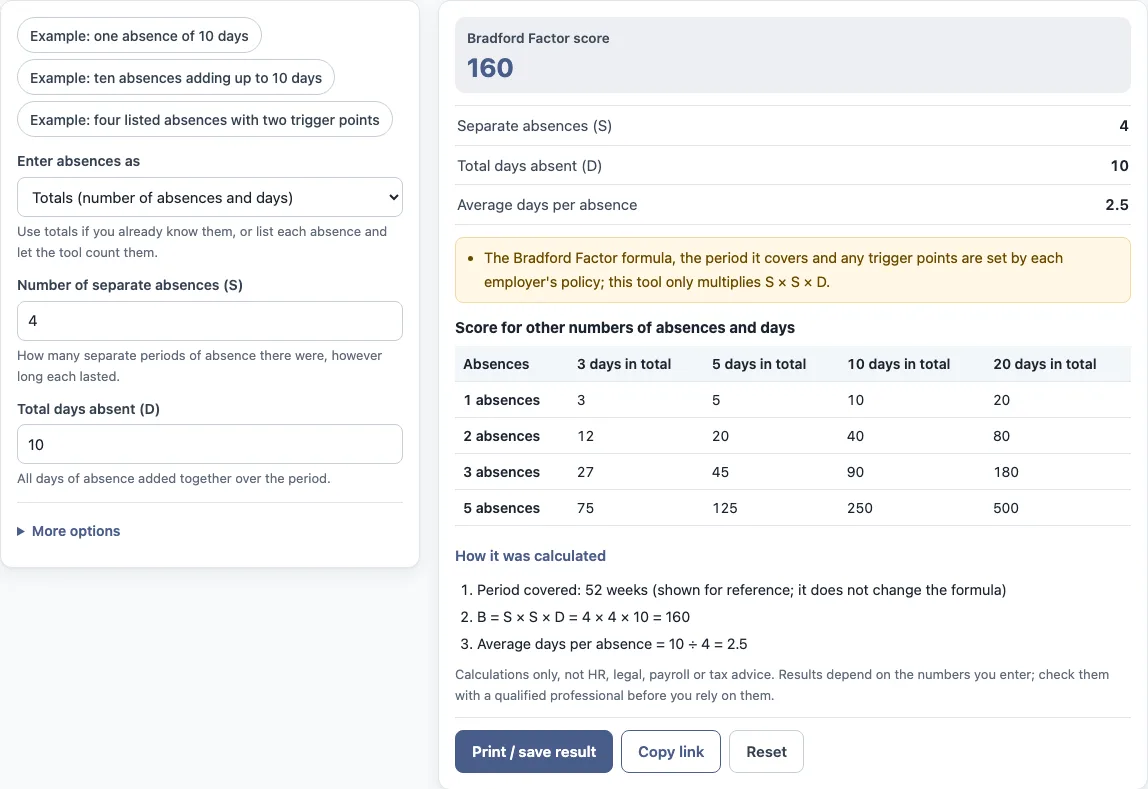This screenshot has height=789, width=1148.
Task: Click Print / save result button
Action: pyautogui.click(x=534, y=752)
